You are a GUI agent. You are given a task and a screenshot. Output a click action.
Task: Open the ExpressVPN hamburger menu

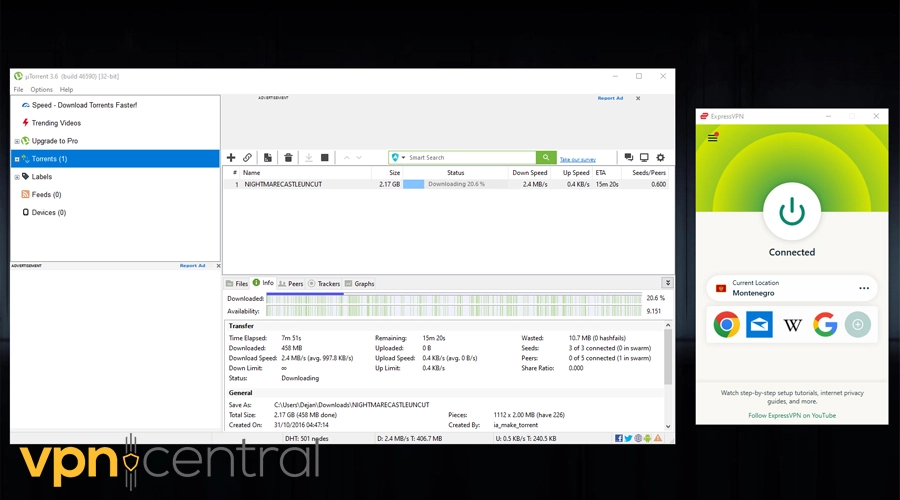[x=712, y=138]
